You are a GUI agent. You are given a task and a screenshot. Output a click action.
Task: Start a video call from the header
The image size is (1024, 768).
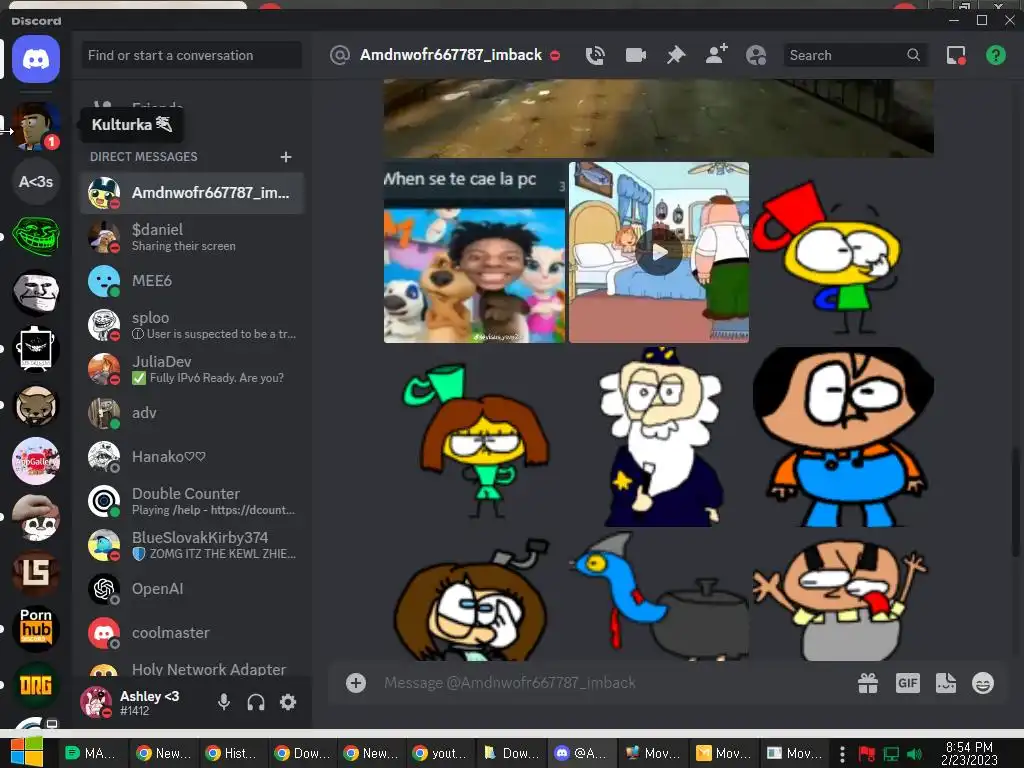pyautogui.click(x=635, y=56)
